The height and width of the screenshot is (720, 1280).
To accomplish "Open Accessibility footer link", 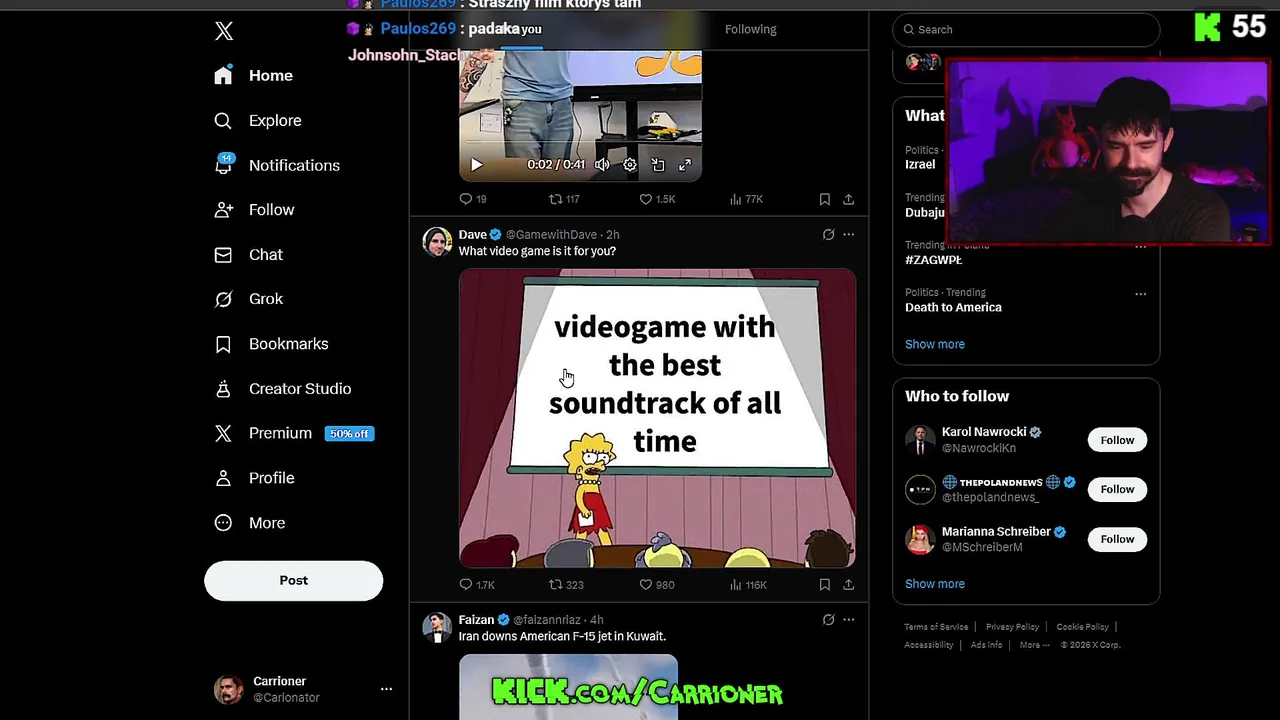I will point(929,645).
